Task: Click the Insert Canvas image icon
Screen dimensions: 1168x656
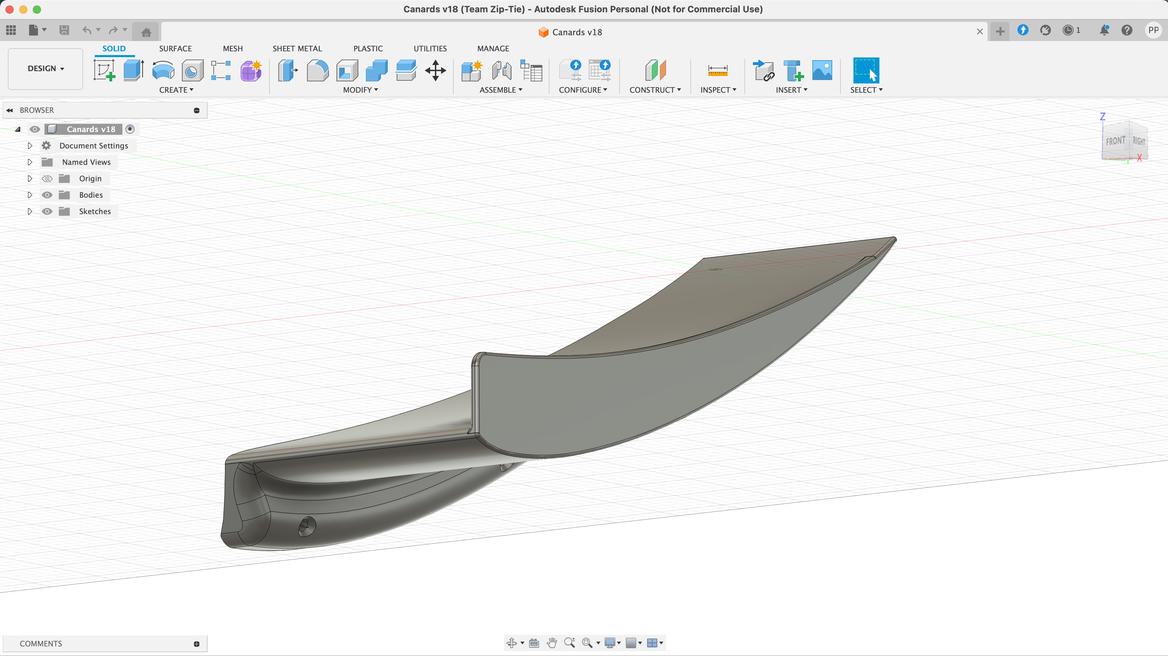Action: click(x=822, y=70)
